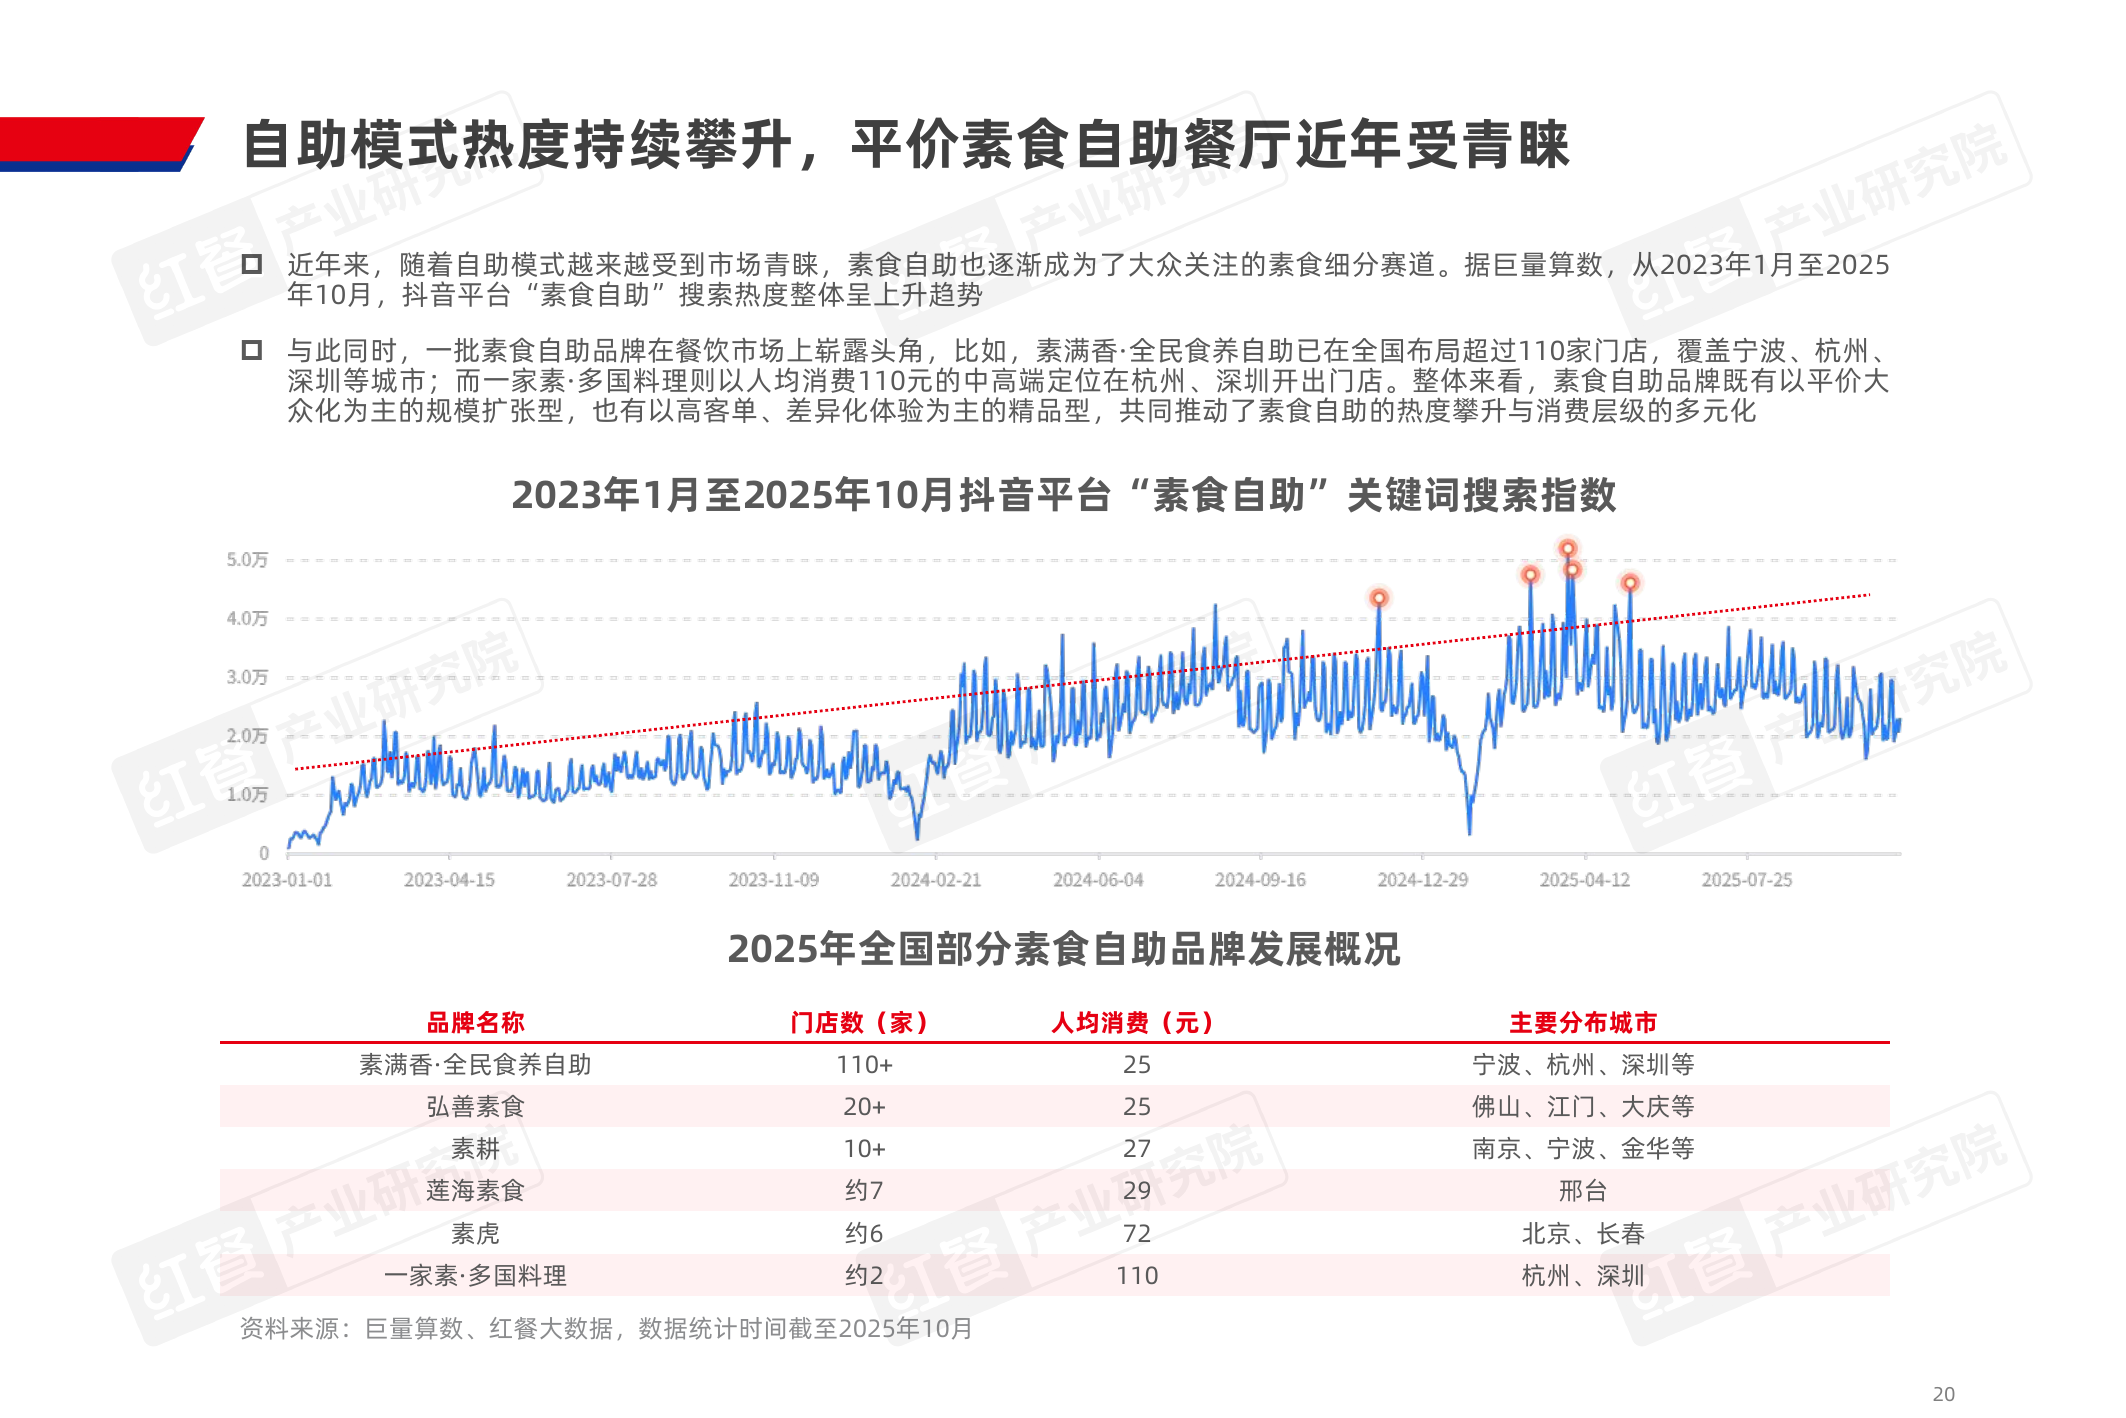Click the leftmost red peak marker on chart
2126x1418 pixels.
point(1379,598)
